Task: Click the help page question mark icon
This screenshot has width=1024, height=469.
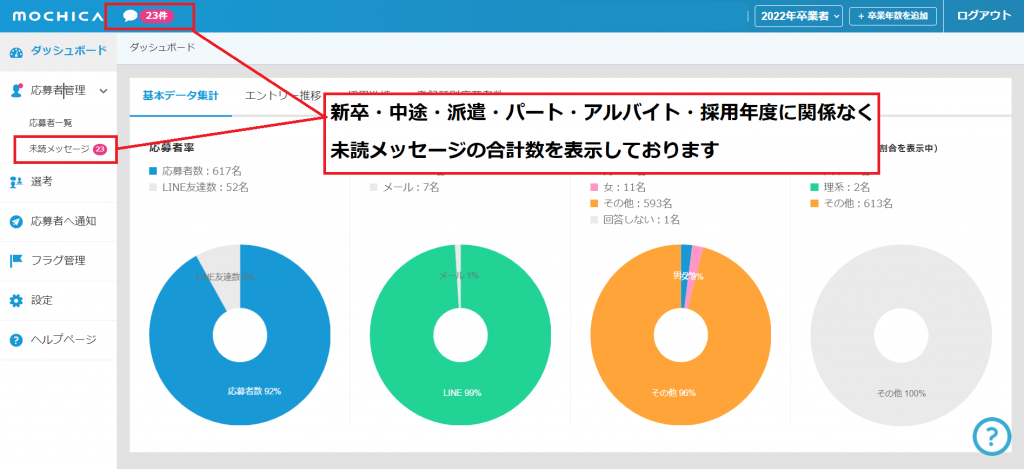Action: coord(16,340)
